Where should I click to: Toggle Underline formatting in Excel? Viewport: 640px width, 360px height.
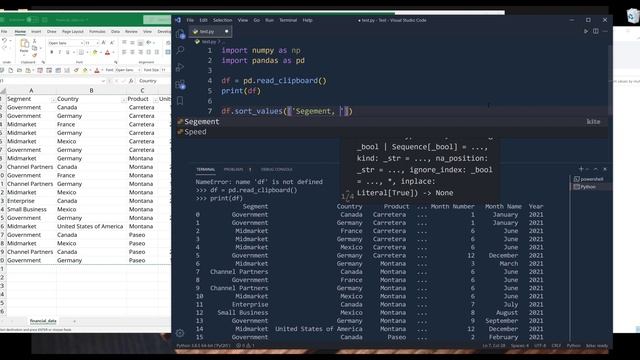coord(68,52)
